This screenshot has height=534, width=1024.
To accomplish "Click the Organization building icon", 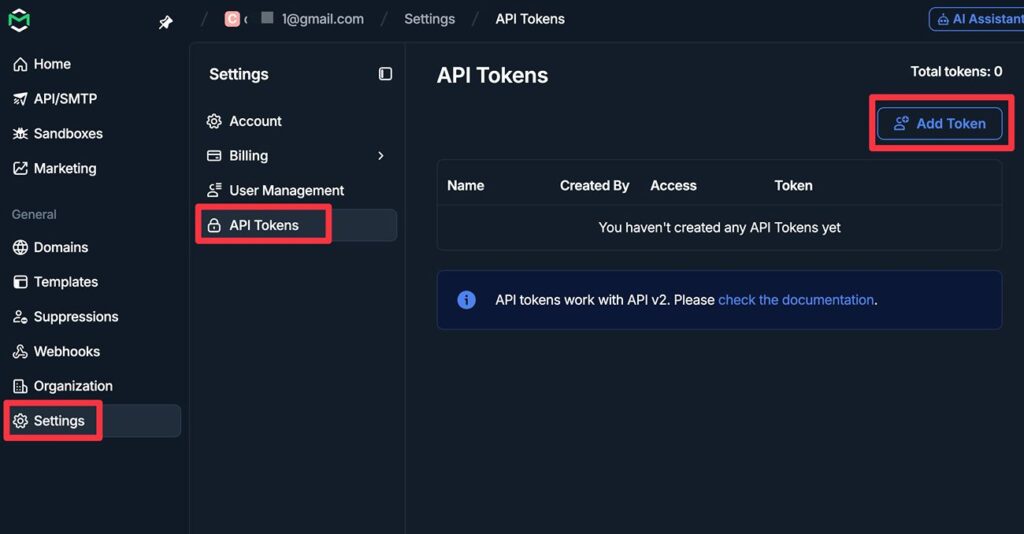I will pos(20,386).
